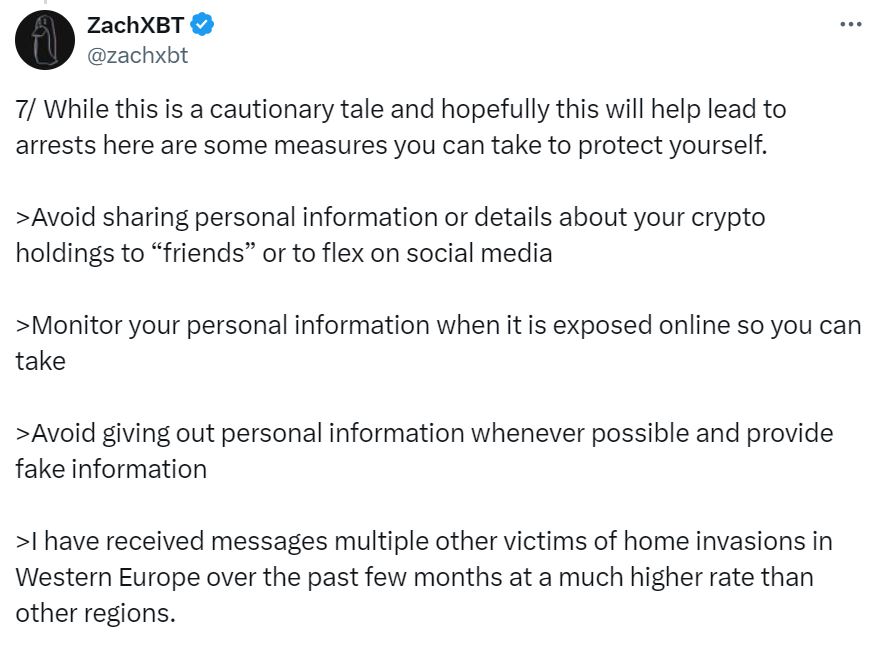Image resolution: width=871 pixels, height=648 pixels.
Task: Click the words 'Western Europe'
Action: pyautogui.click(x=108, y=577)
